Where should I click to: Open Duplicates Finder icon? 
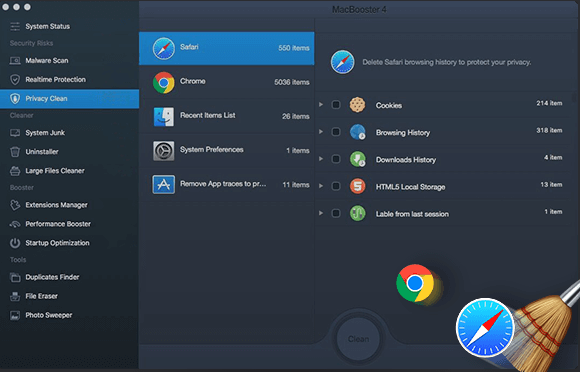point(15,277)
